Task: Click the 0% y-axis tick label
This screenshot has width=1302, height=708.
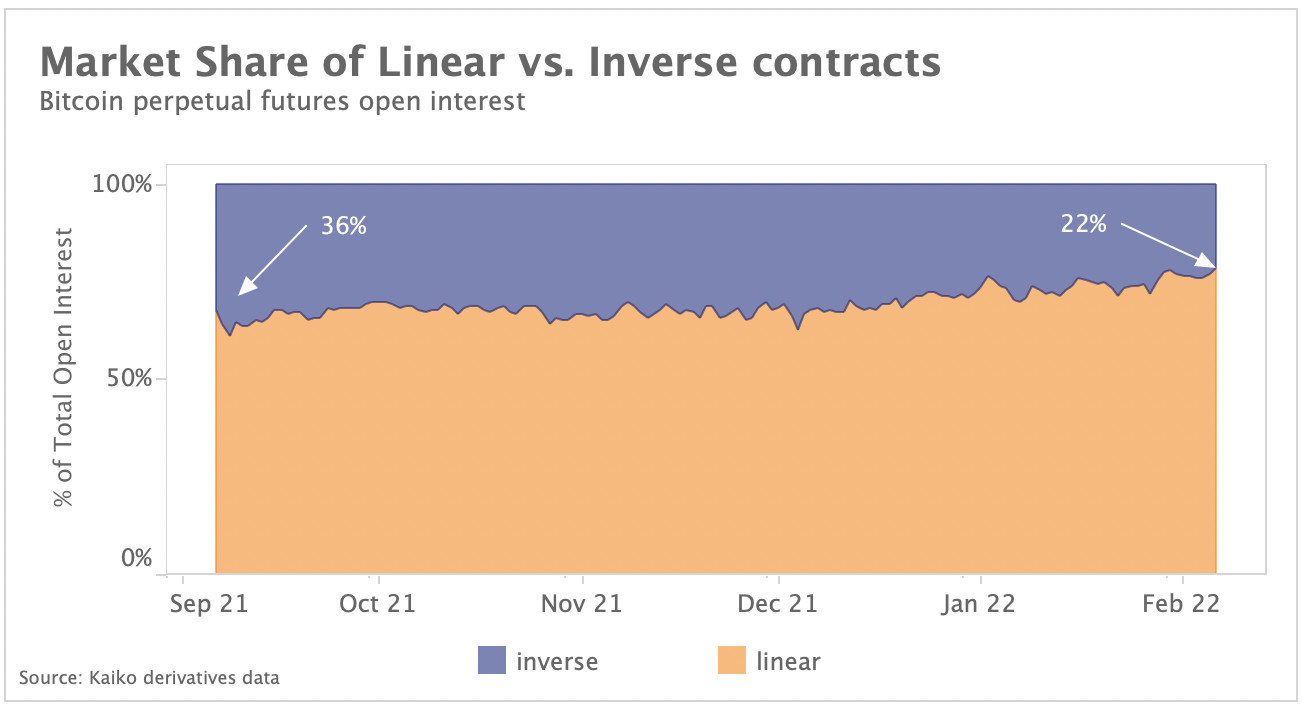Action: tap(135, 558)
